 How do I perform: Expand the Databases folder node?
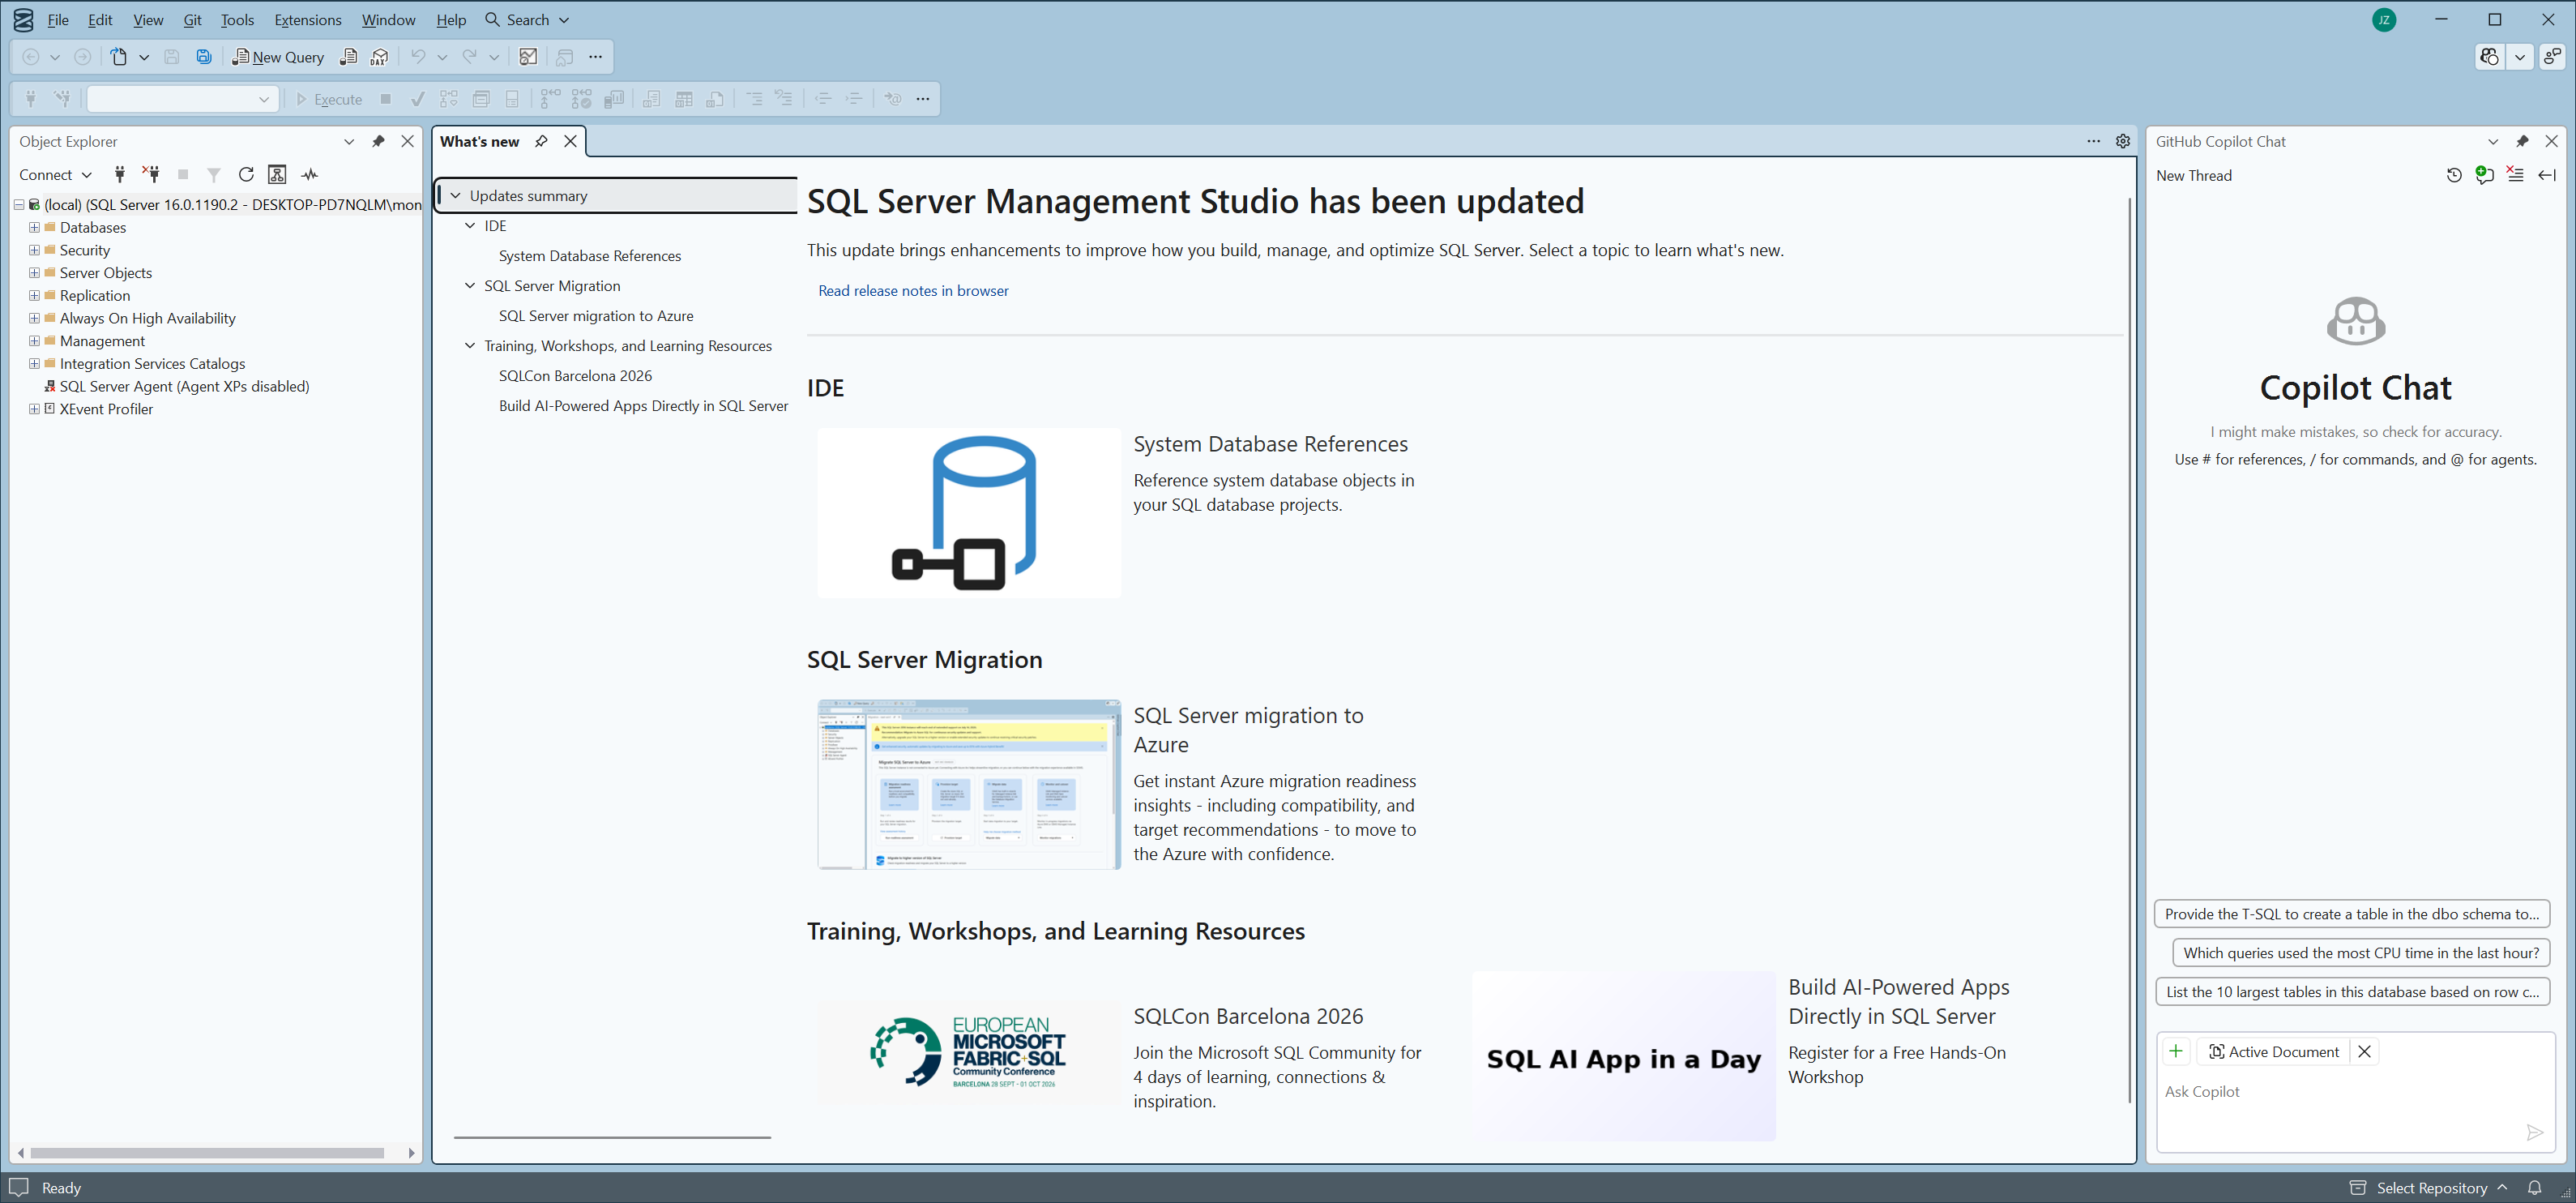(x=34, y=227)
